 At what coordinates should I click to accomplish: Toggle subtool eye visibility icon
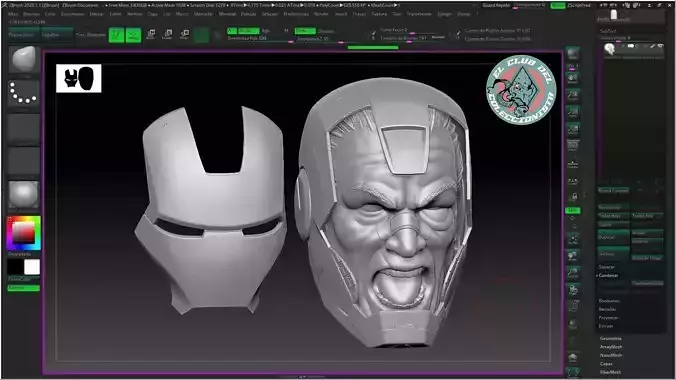tap(660, 46)
